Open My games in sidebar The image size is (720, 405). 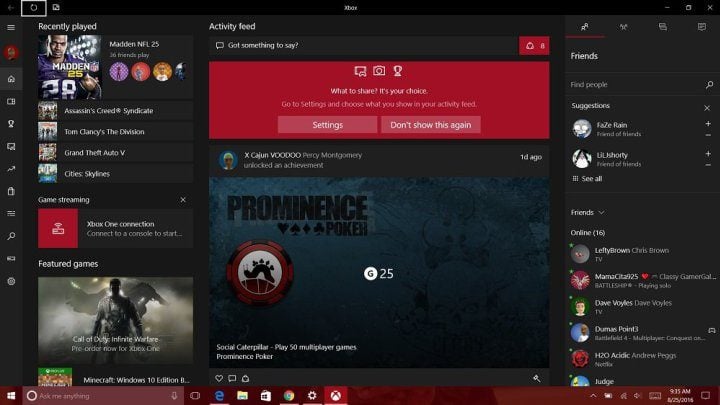point(11,101)
